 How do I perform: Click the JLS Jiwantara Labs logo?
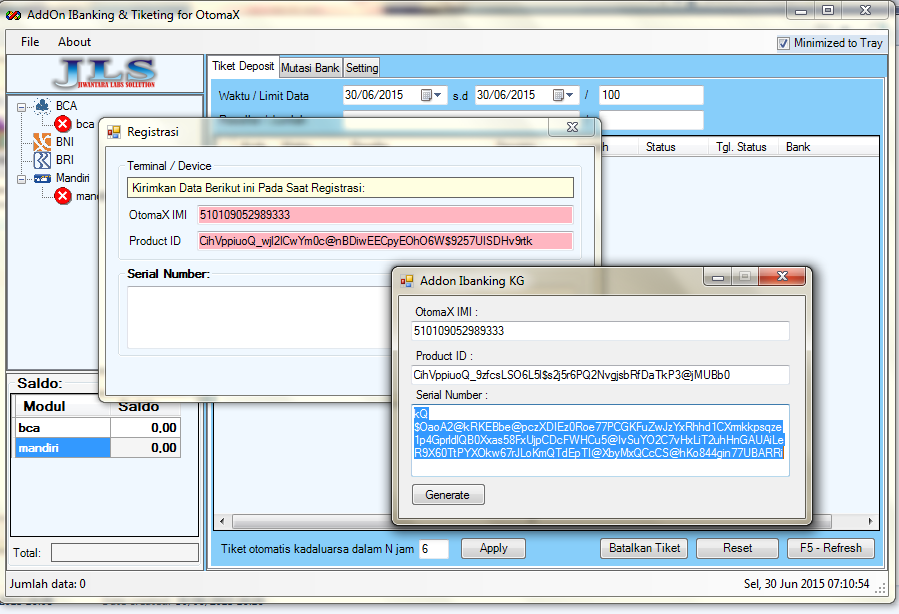[x=105, y=73]
